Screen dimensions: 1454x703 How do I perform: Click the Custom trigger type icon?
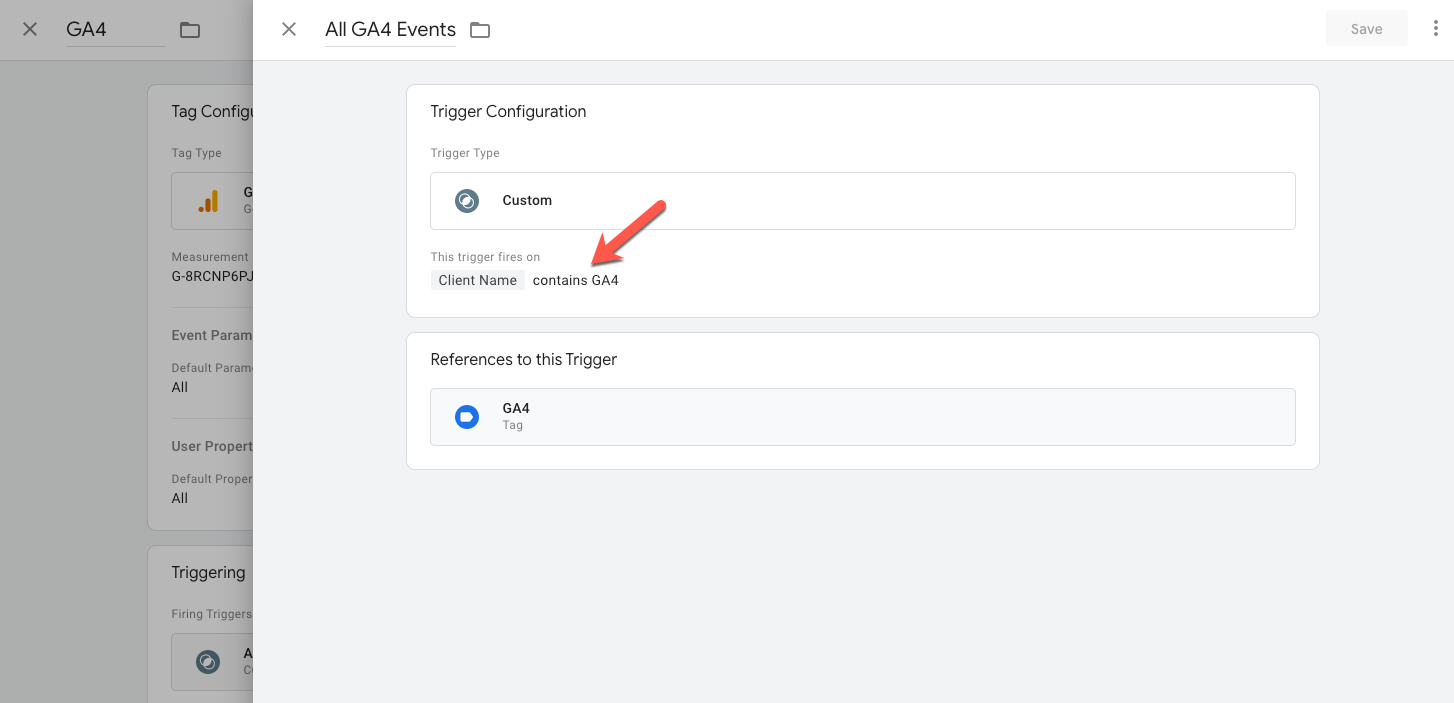coord(467,201)
